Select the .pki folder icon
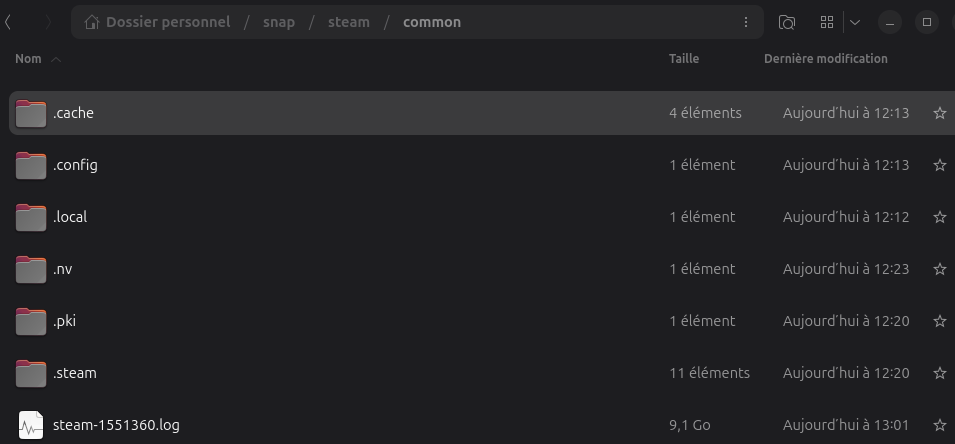955x444 pixels. (x=32, y=321)
